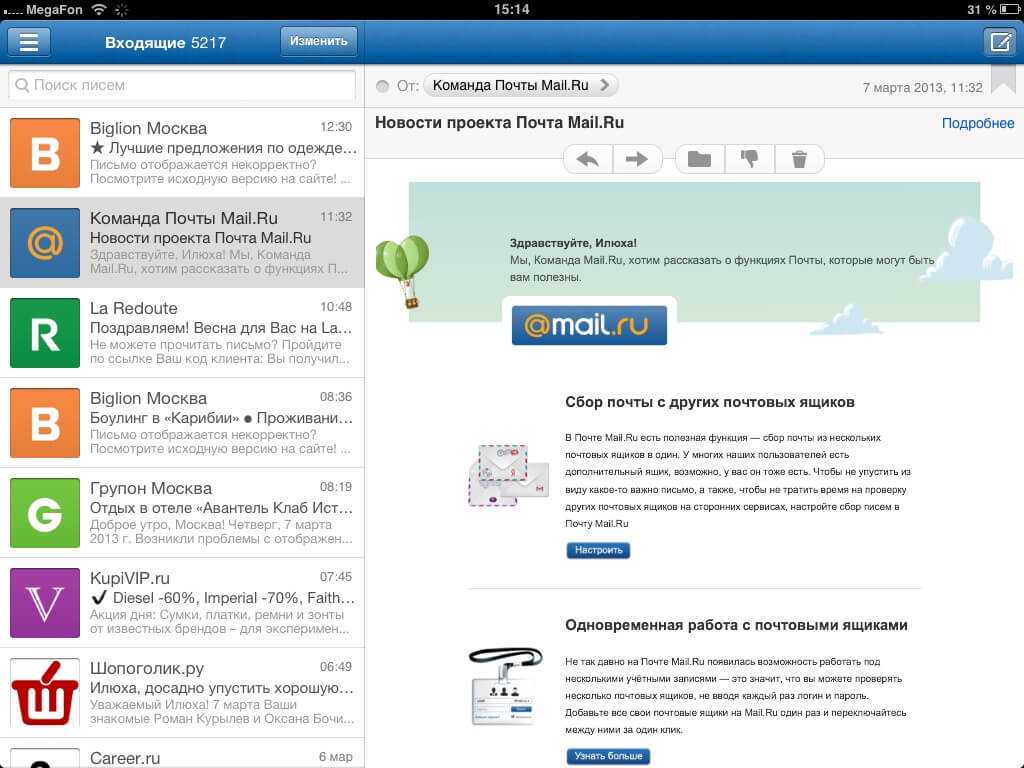Open Career.ru email from 6 мар
Screen dimensions: 1024x768
(182, 754)
